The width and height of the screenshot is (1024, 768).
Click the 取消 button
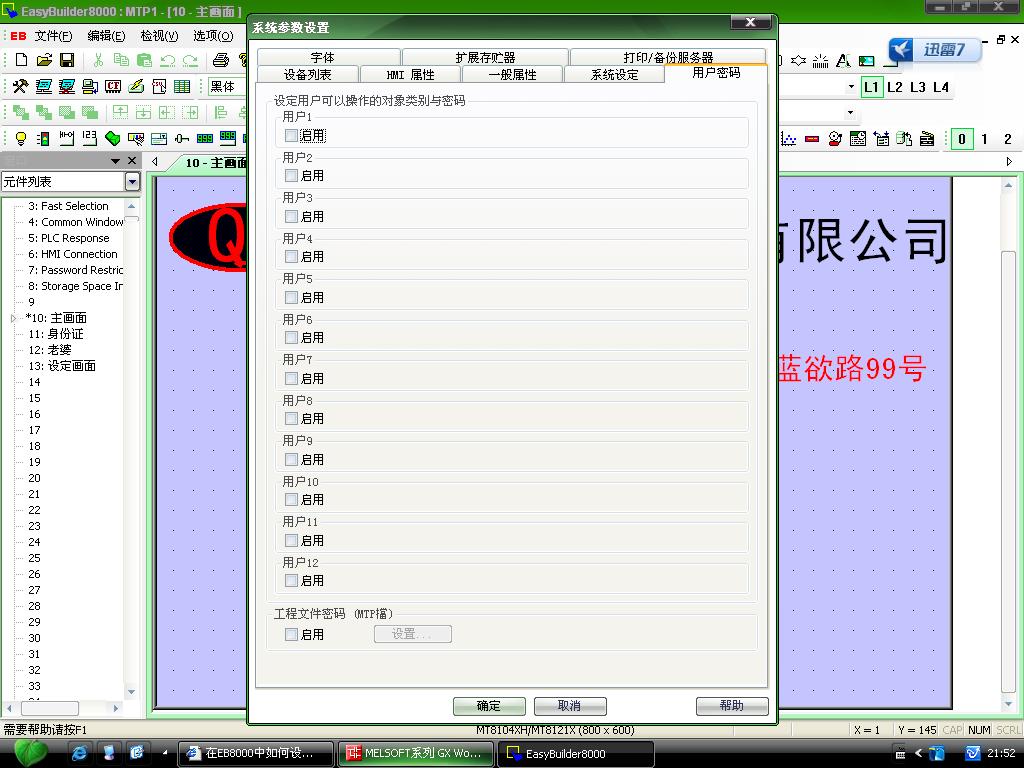(x=570, y=706)
